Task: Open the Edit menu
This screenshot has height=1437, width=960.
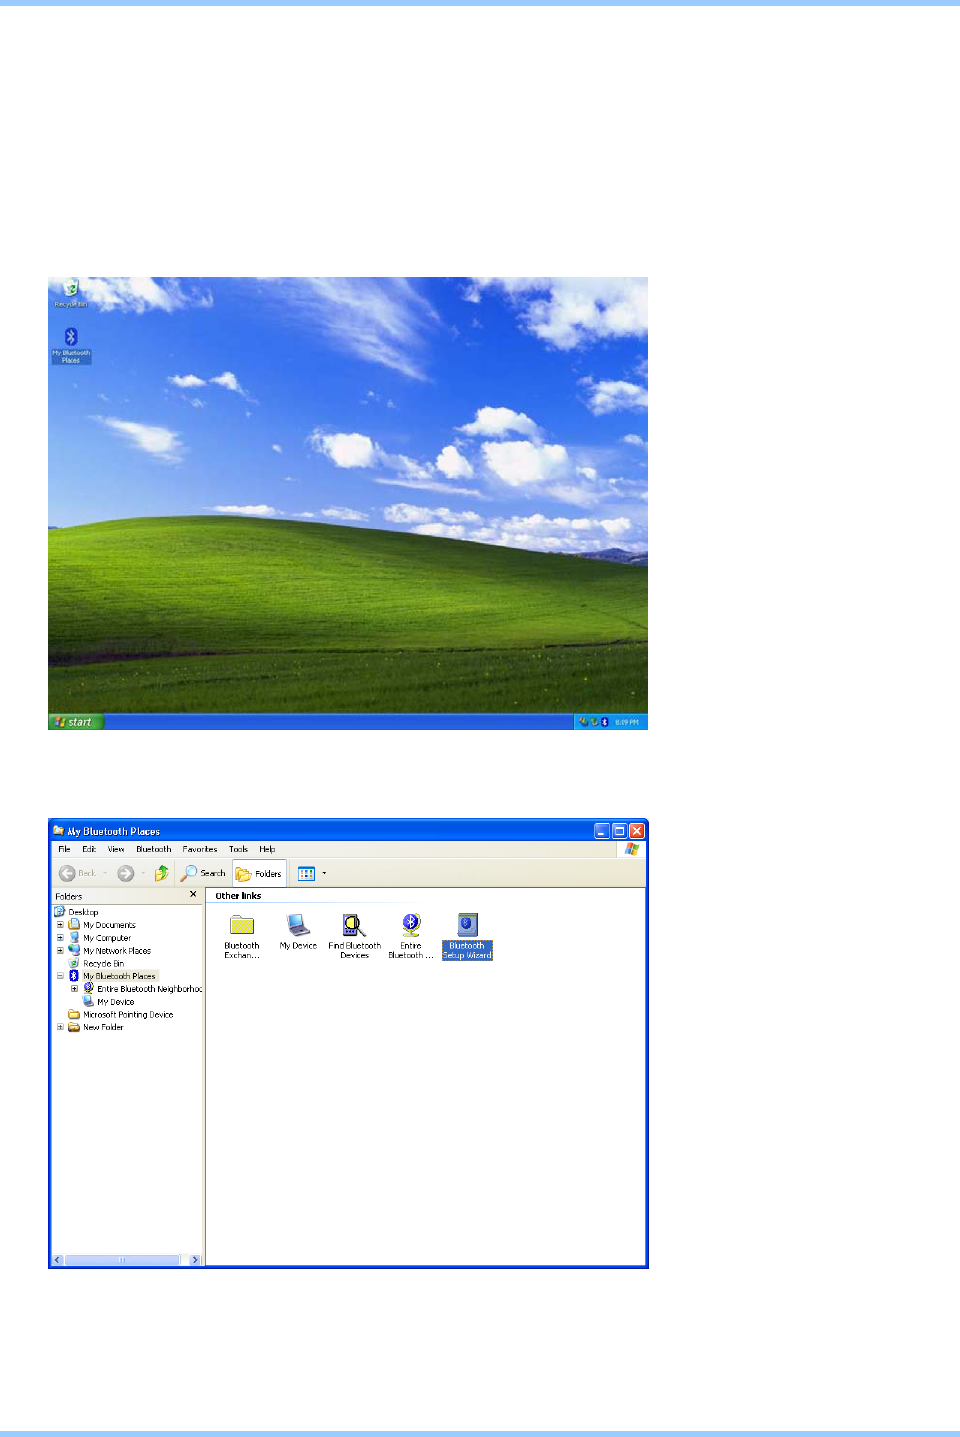Action: [89, 849]
